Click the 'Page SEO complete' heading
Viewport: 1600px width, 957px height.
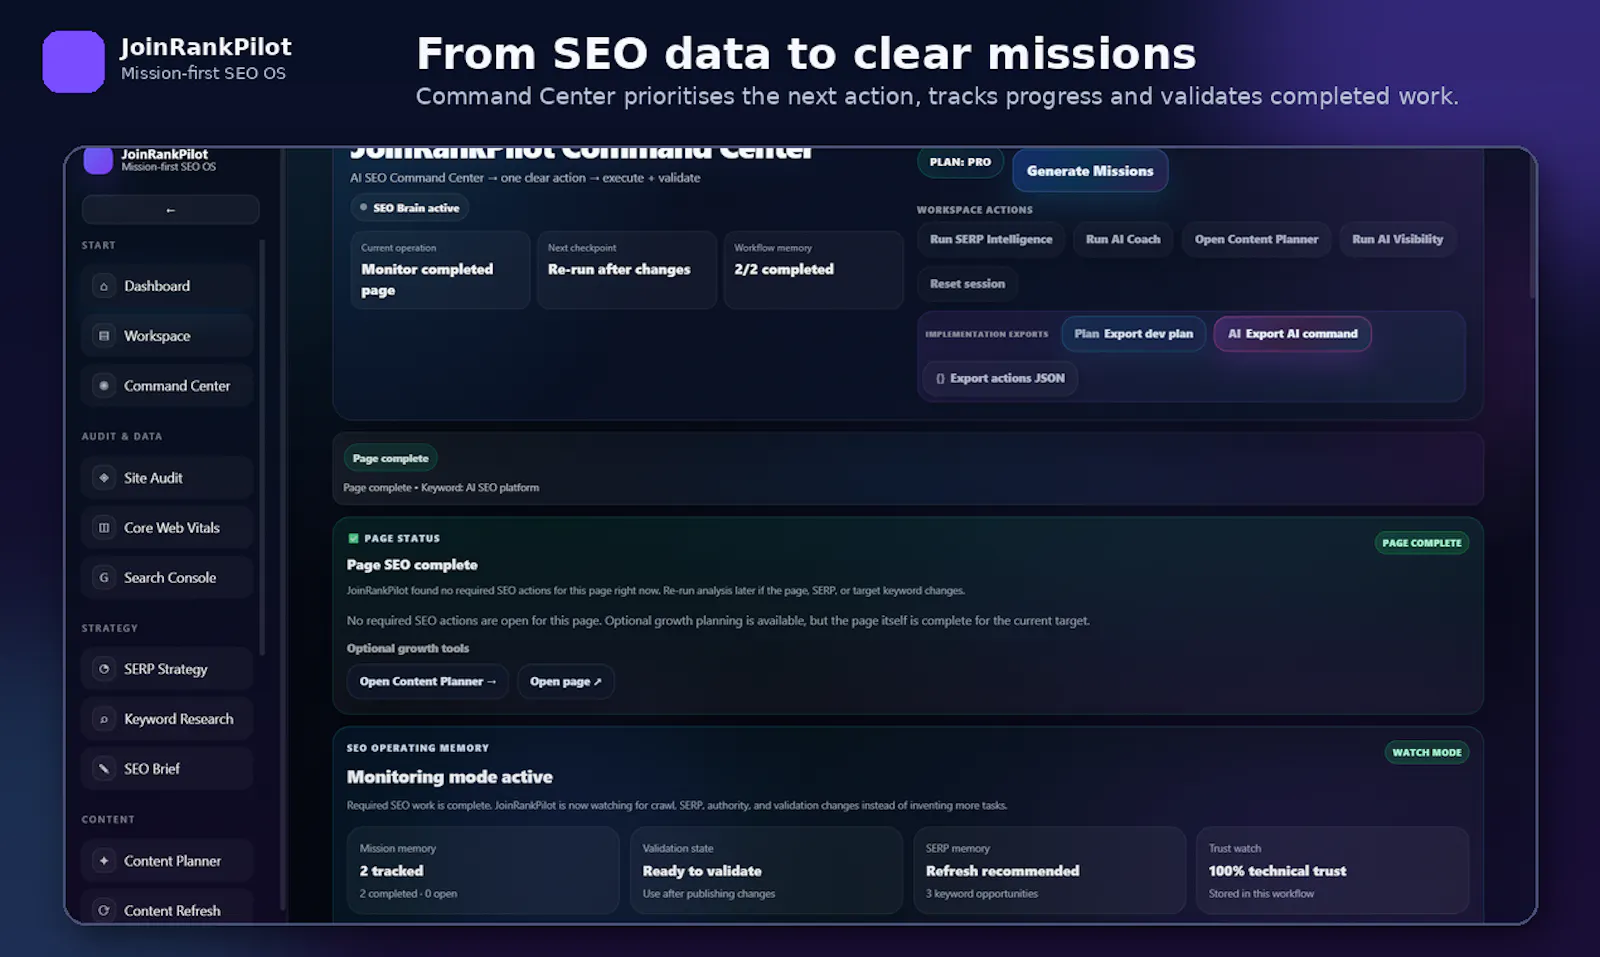[x=412, y=565]
